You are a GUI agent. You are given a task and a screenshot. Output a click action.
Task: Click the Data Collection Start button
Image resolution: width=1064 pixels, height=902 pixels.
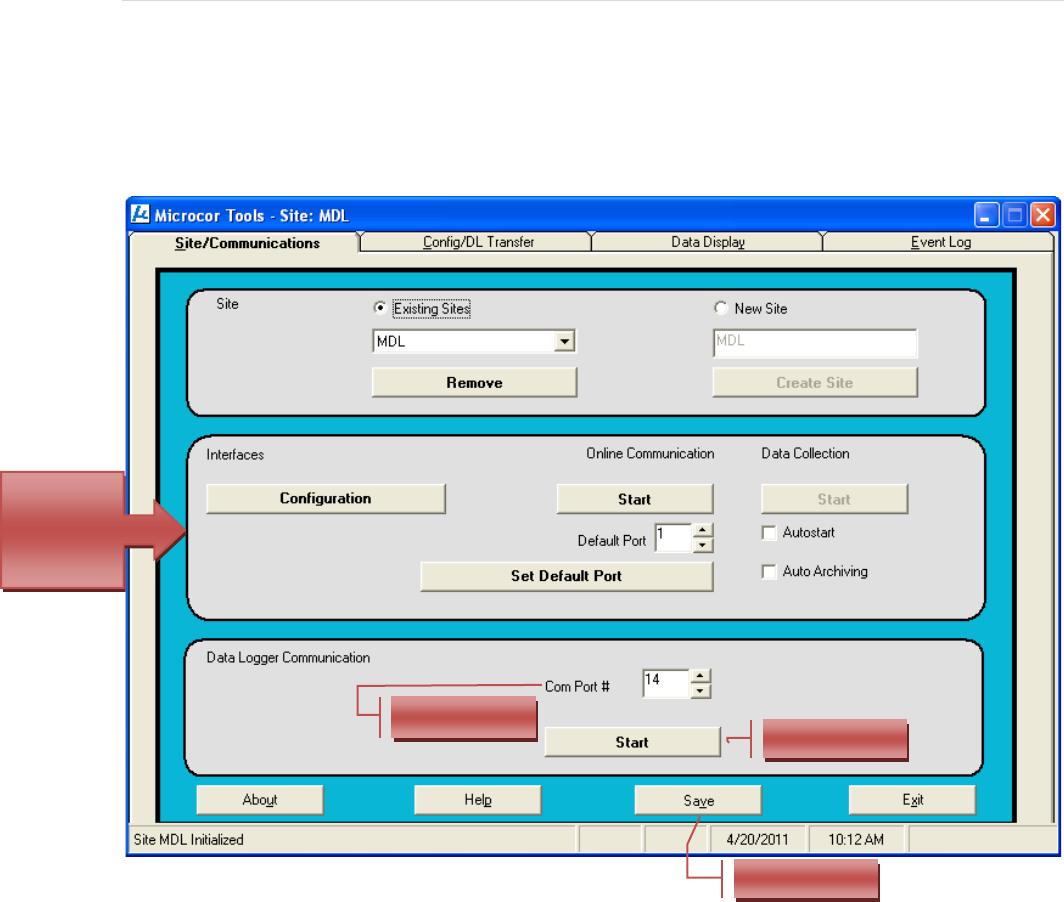tap(834, 499)
